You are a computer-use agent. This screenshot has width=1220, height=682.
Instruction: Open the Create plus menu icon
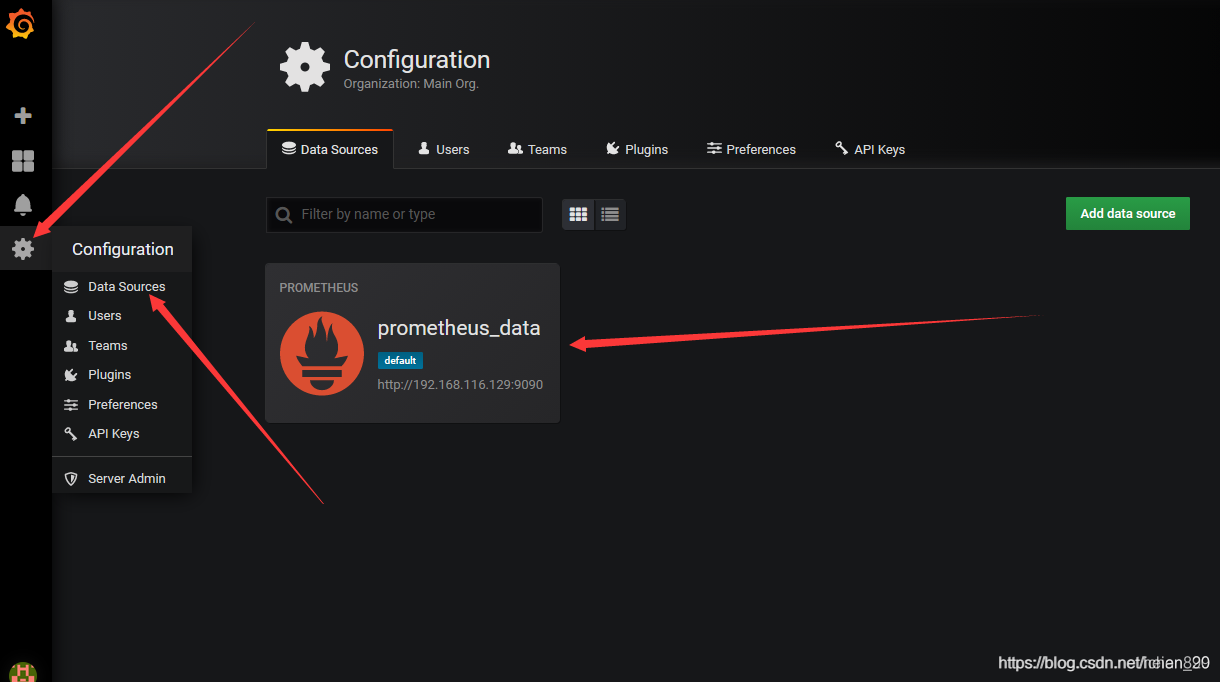[x=23, y=116]
